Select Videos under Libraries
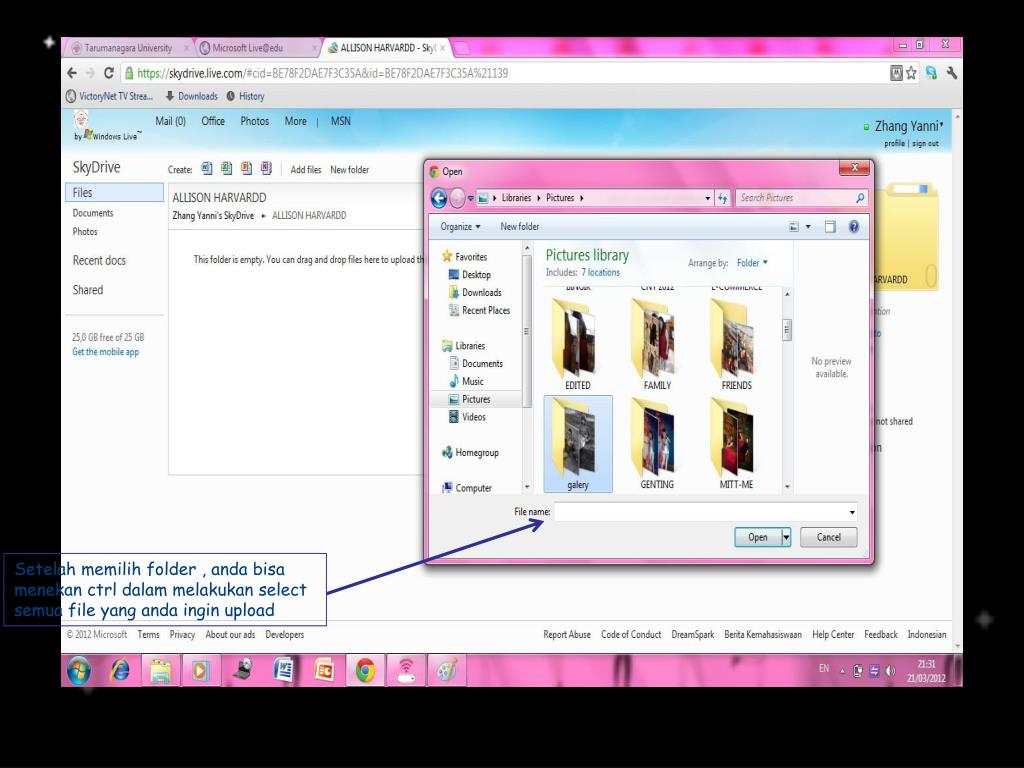The width and height of the screenshot is (1024, 768). (x=468, y=417)
